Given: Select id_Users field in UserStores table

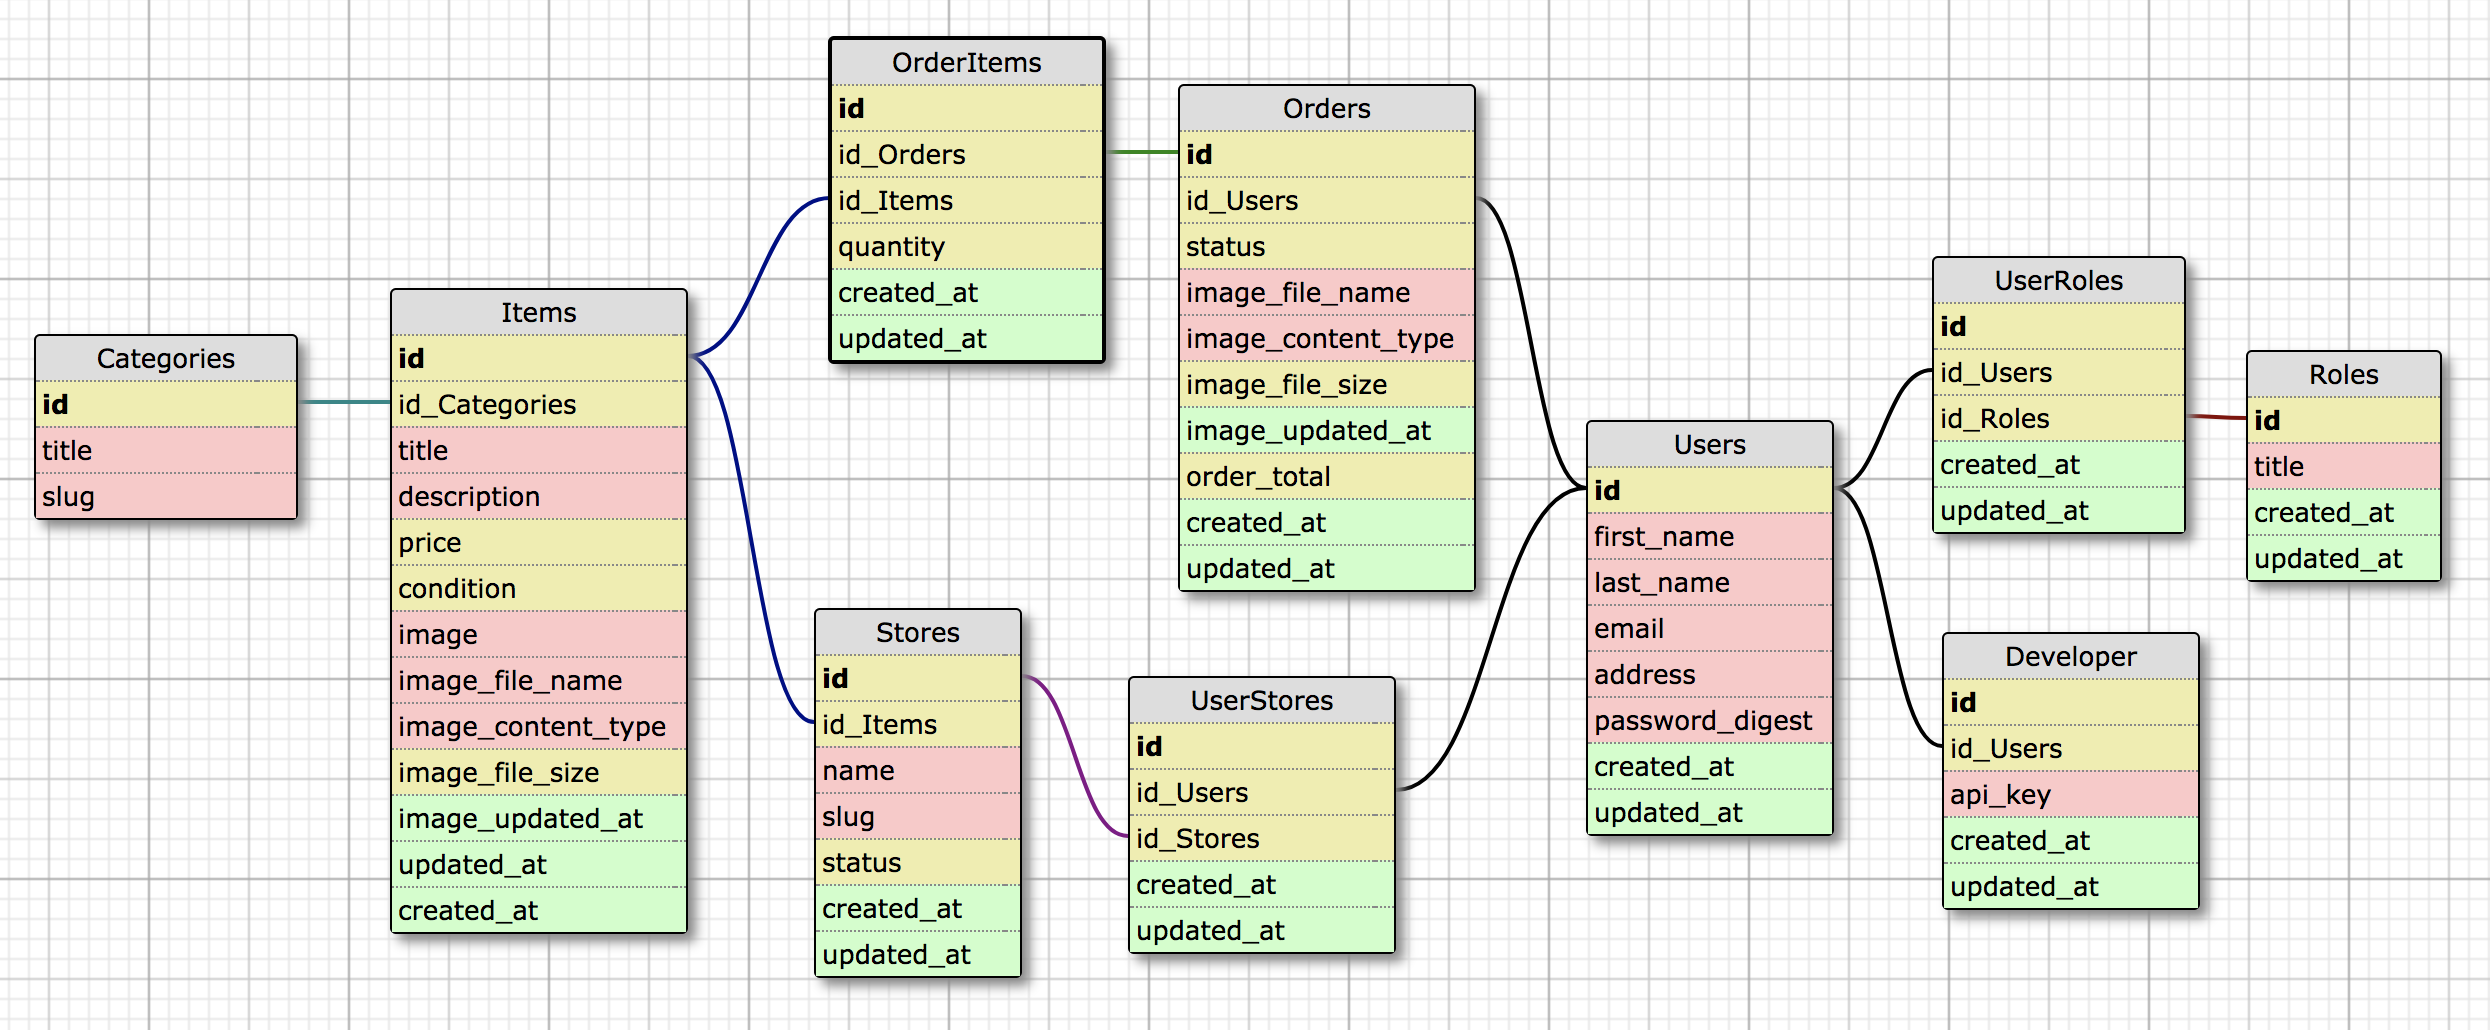Looking at the screenshot, I should [x=1262, y=792].
